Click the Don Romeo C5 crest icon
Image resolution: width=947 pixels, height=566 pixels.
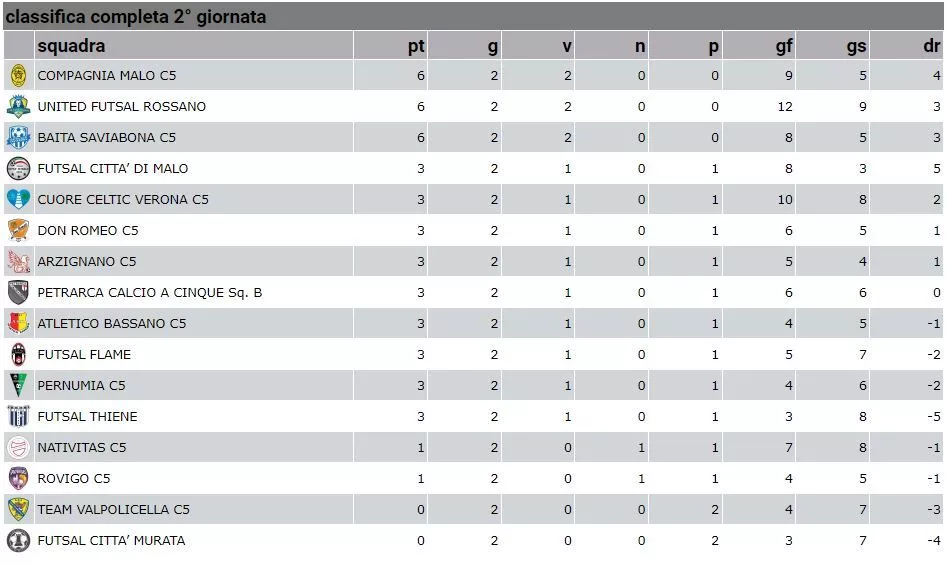(19, 230)
